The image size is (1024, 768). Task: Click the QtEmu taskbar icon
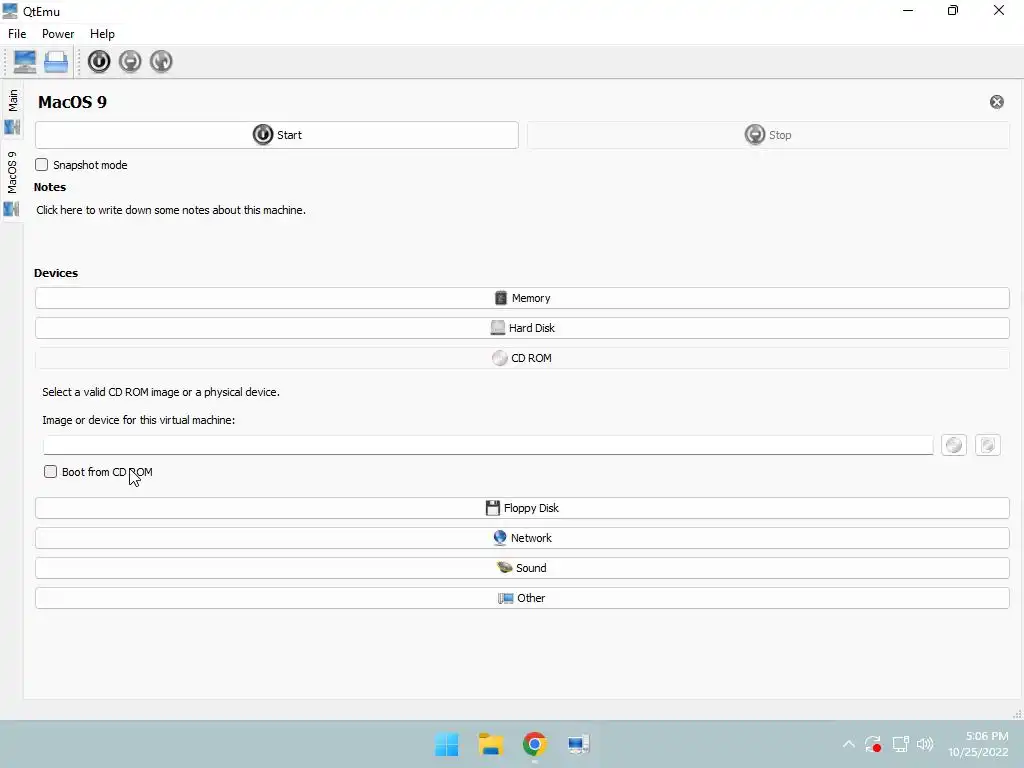pos(578,744)
